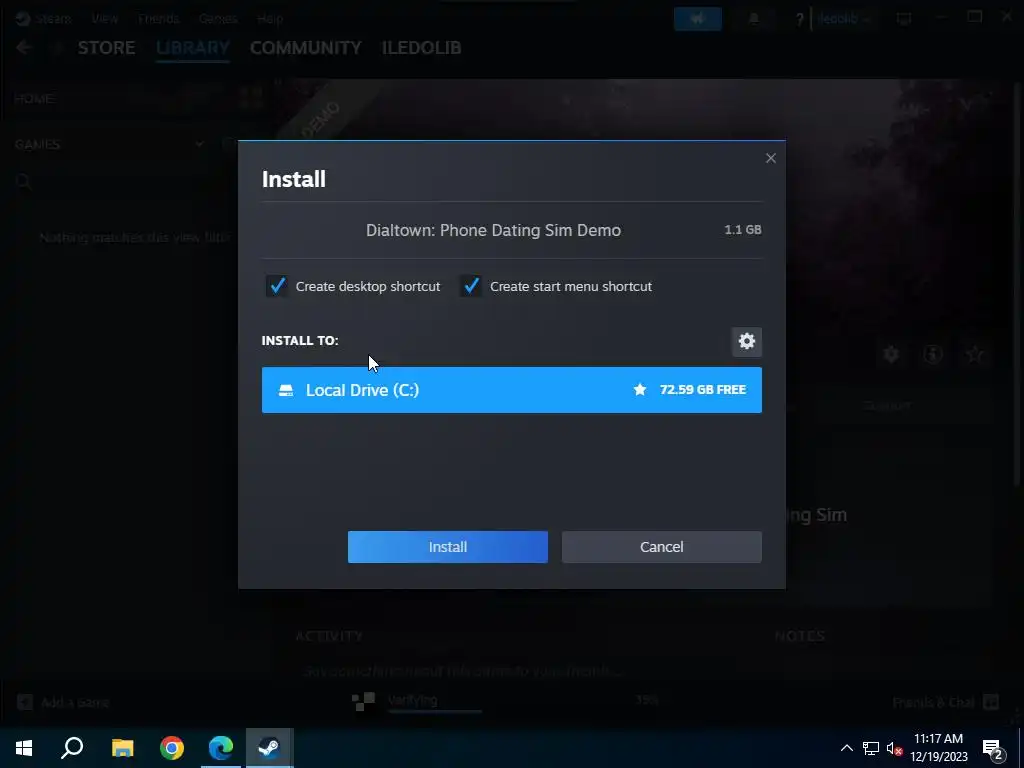The image size is (1024, 768).
Task: Open install location settings gear
Action: [746, 342]
